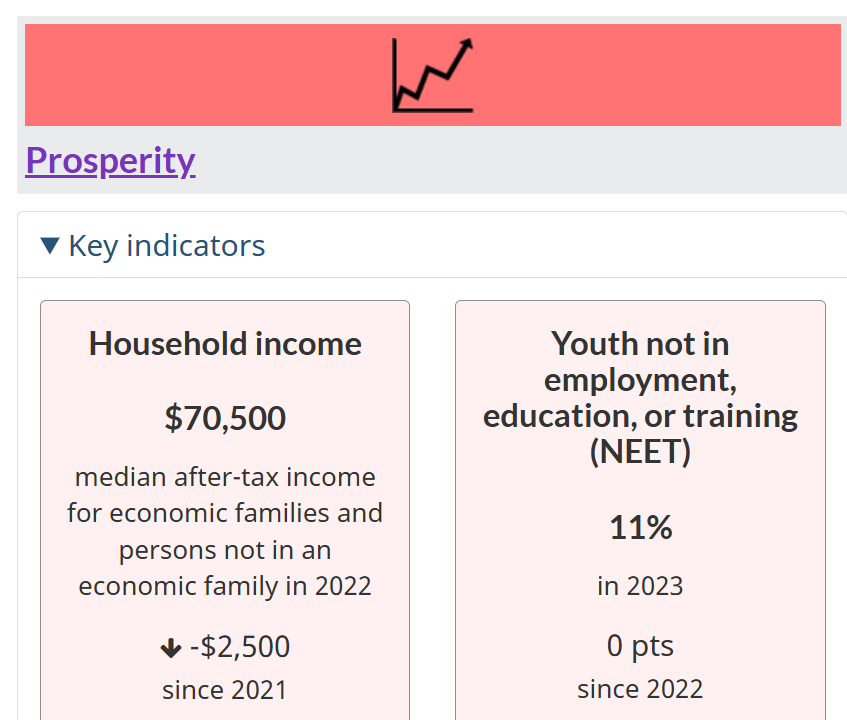Click the since 2022 label
The width and height of the screenshot is (847, 720).
tap(640, 689)
